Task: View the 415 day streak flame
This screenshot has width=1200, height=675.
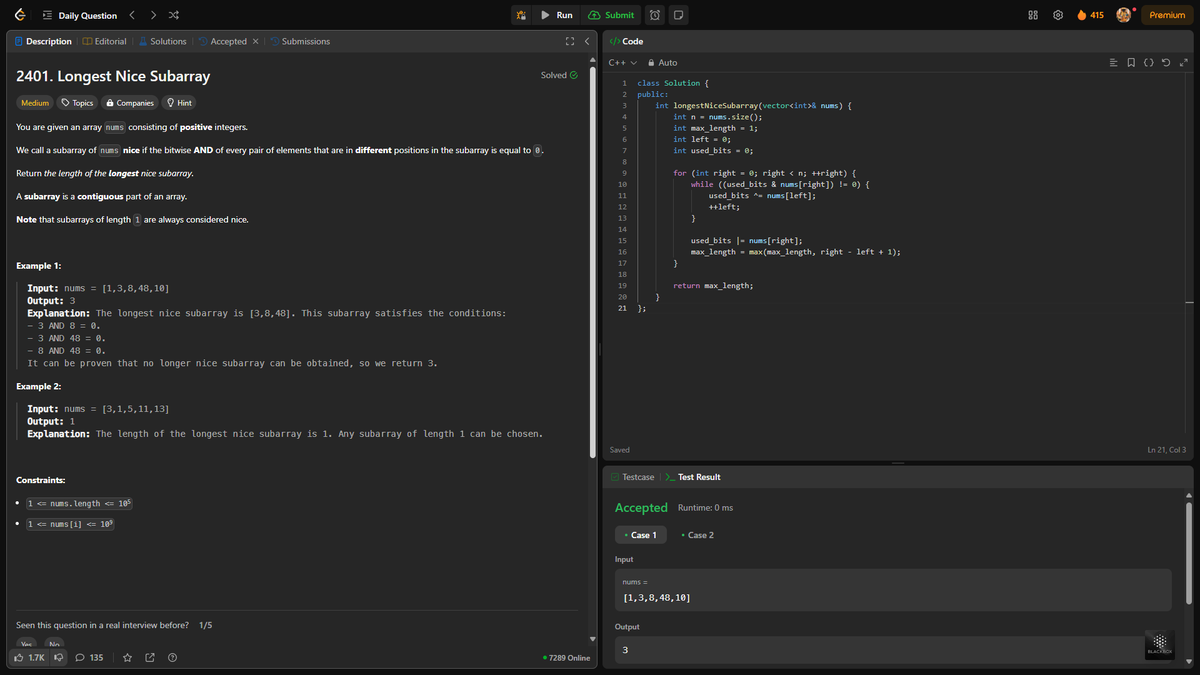Action: (x=1090, y=15)
